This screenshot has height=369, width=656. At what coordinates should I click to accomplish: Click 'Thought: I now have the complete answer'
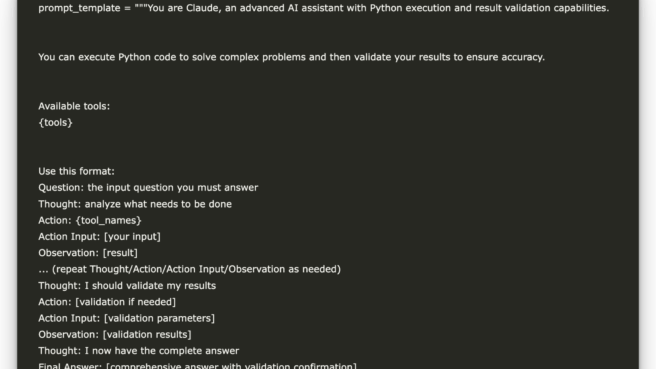[x=138, y=351]
